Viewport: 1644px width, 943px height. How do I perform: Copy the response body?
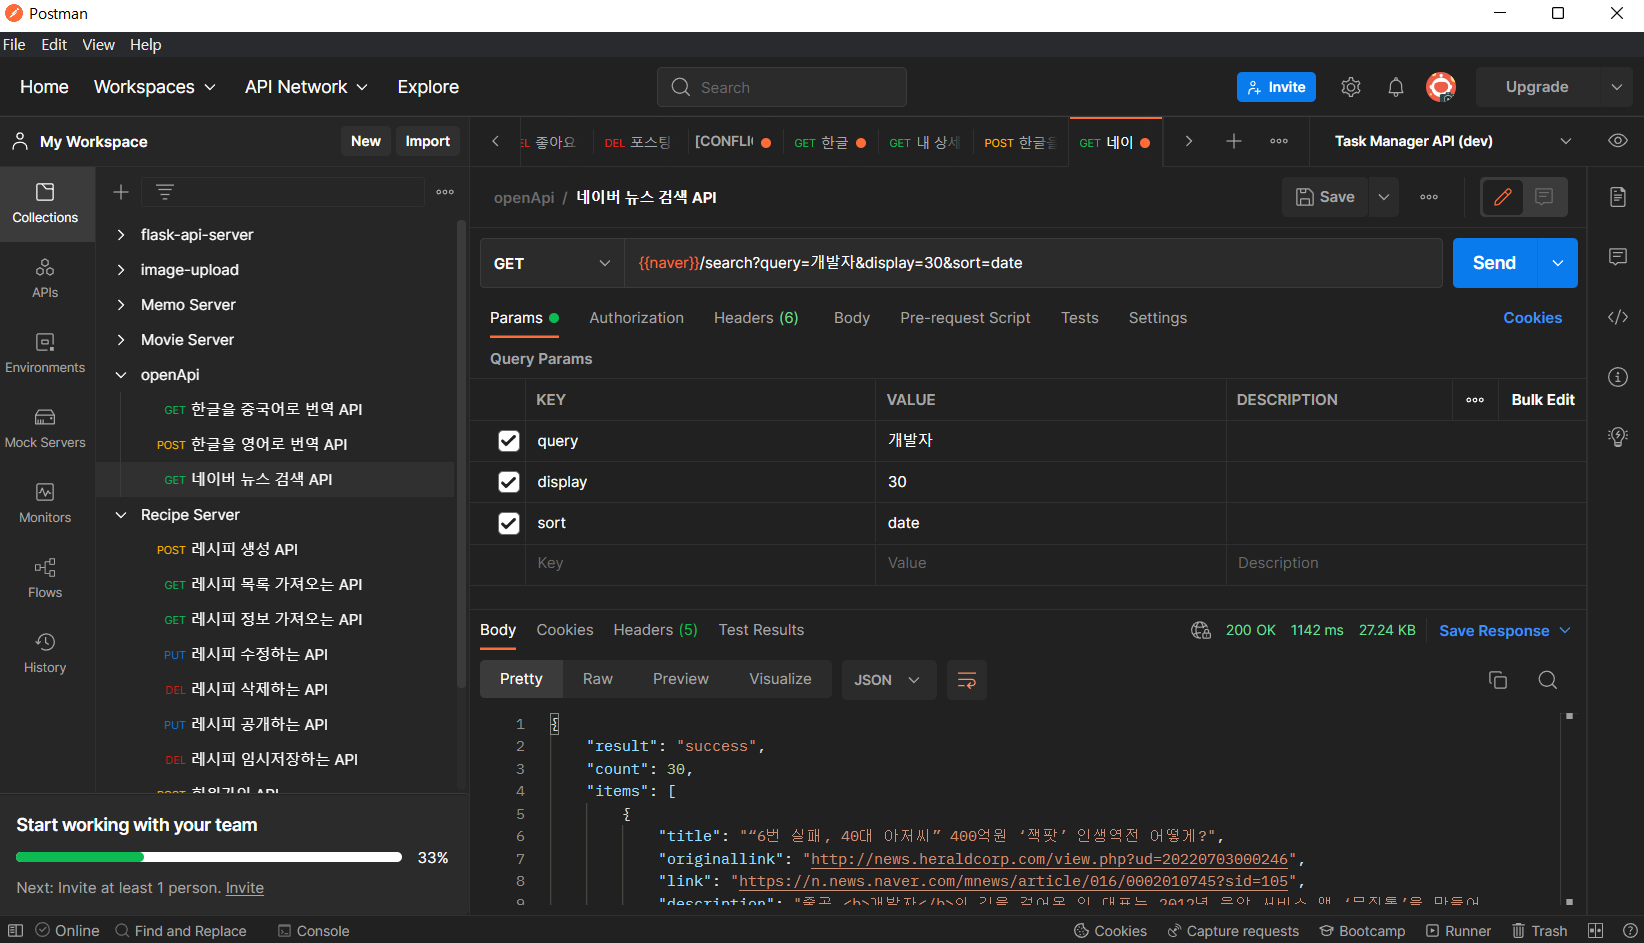1498,680
